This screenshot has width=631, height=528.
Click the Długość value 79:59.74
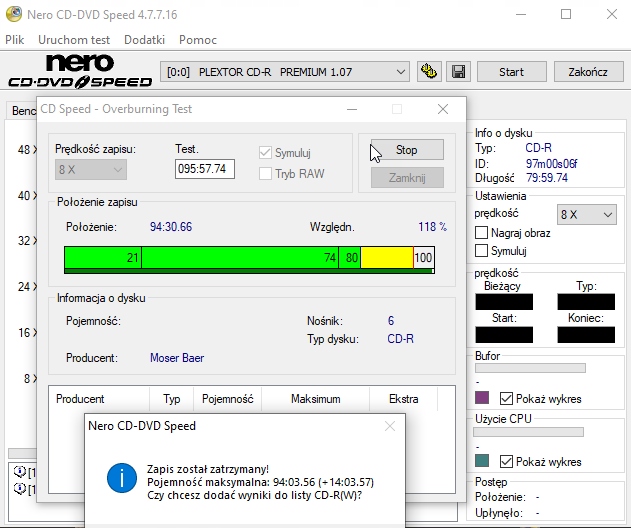click(547, 178)
